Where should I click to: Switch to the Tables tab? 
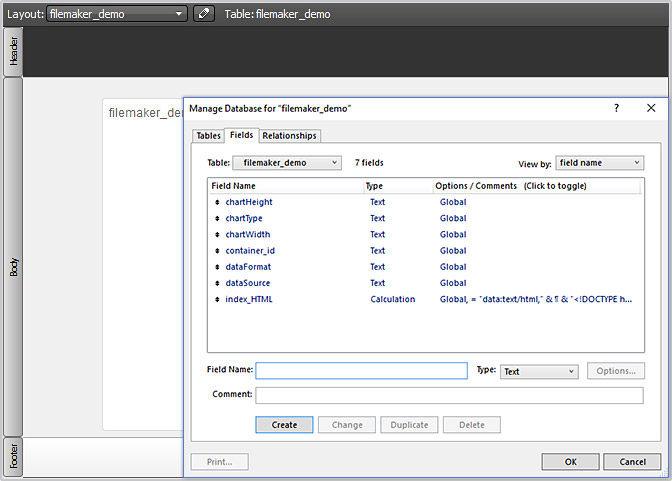(x=208, y=136)
